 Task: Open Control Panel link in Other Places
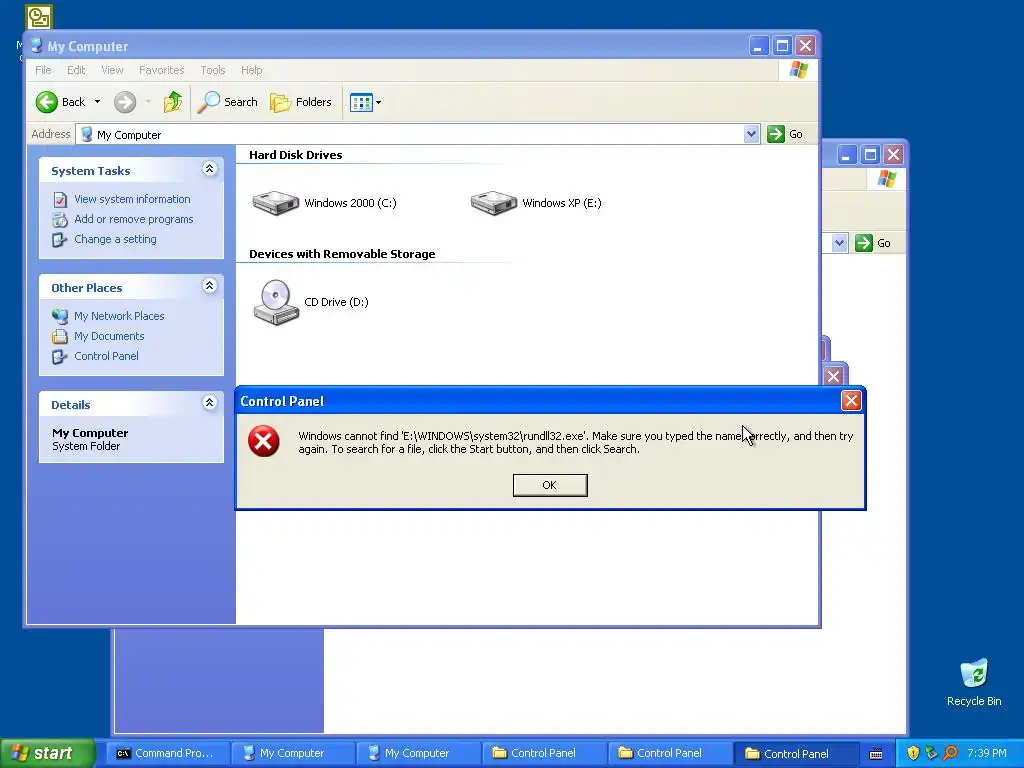(106, 356)
